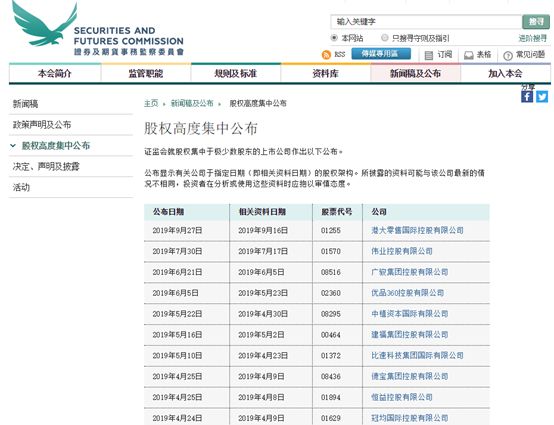Image resolution: width=554 pixels, height=425 pixels.
Task: Click the 股权高度集中公布 page heading
Action: tap(201, 128)
